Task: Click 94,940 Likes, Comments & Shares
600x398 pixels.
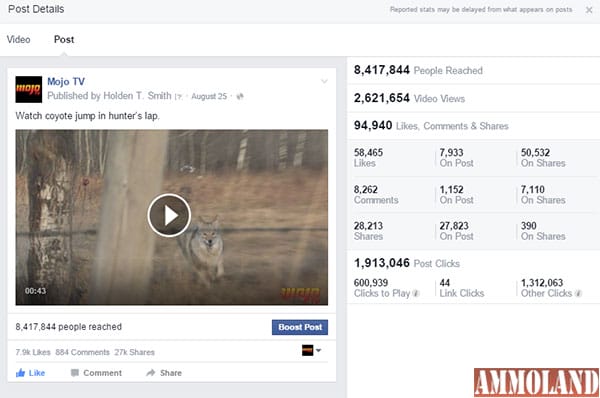Action: pyautogui.click(x=431, y=126)
